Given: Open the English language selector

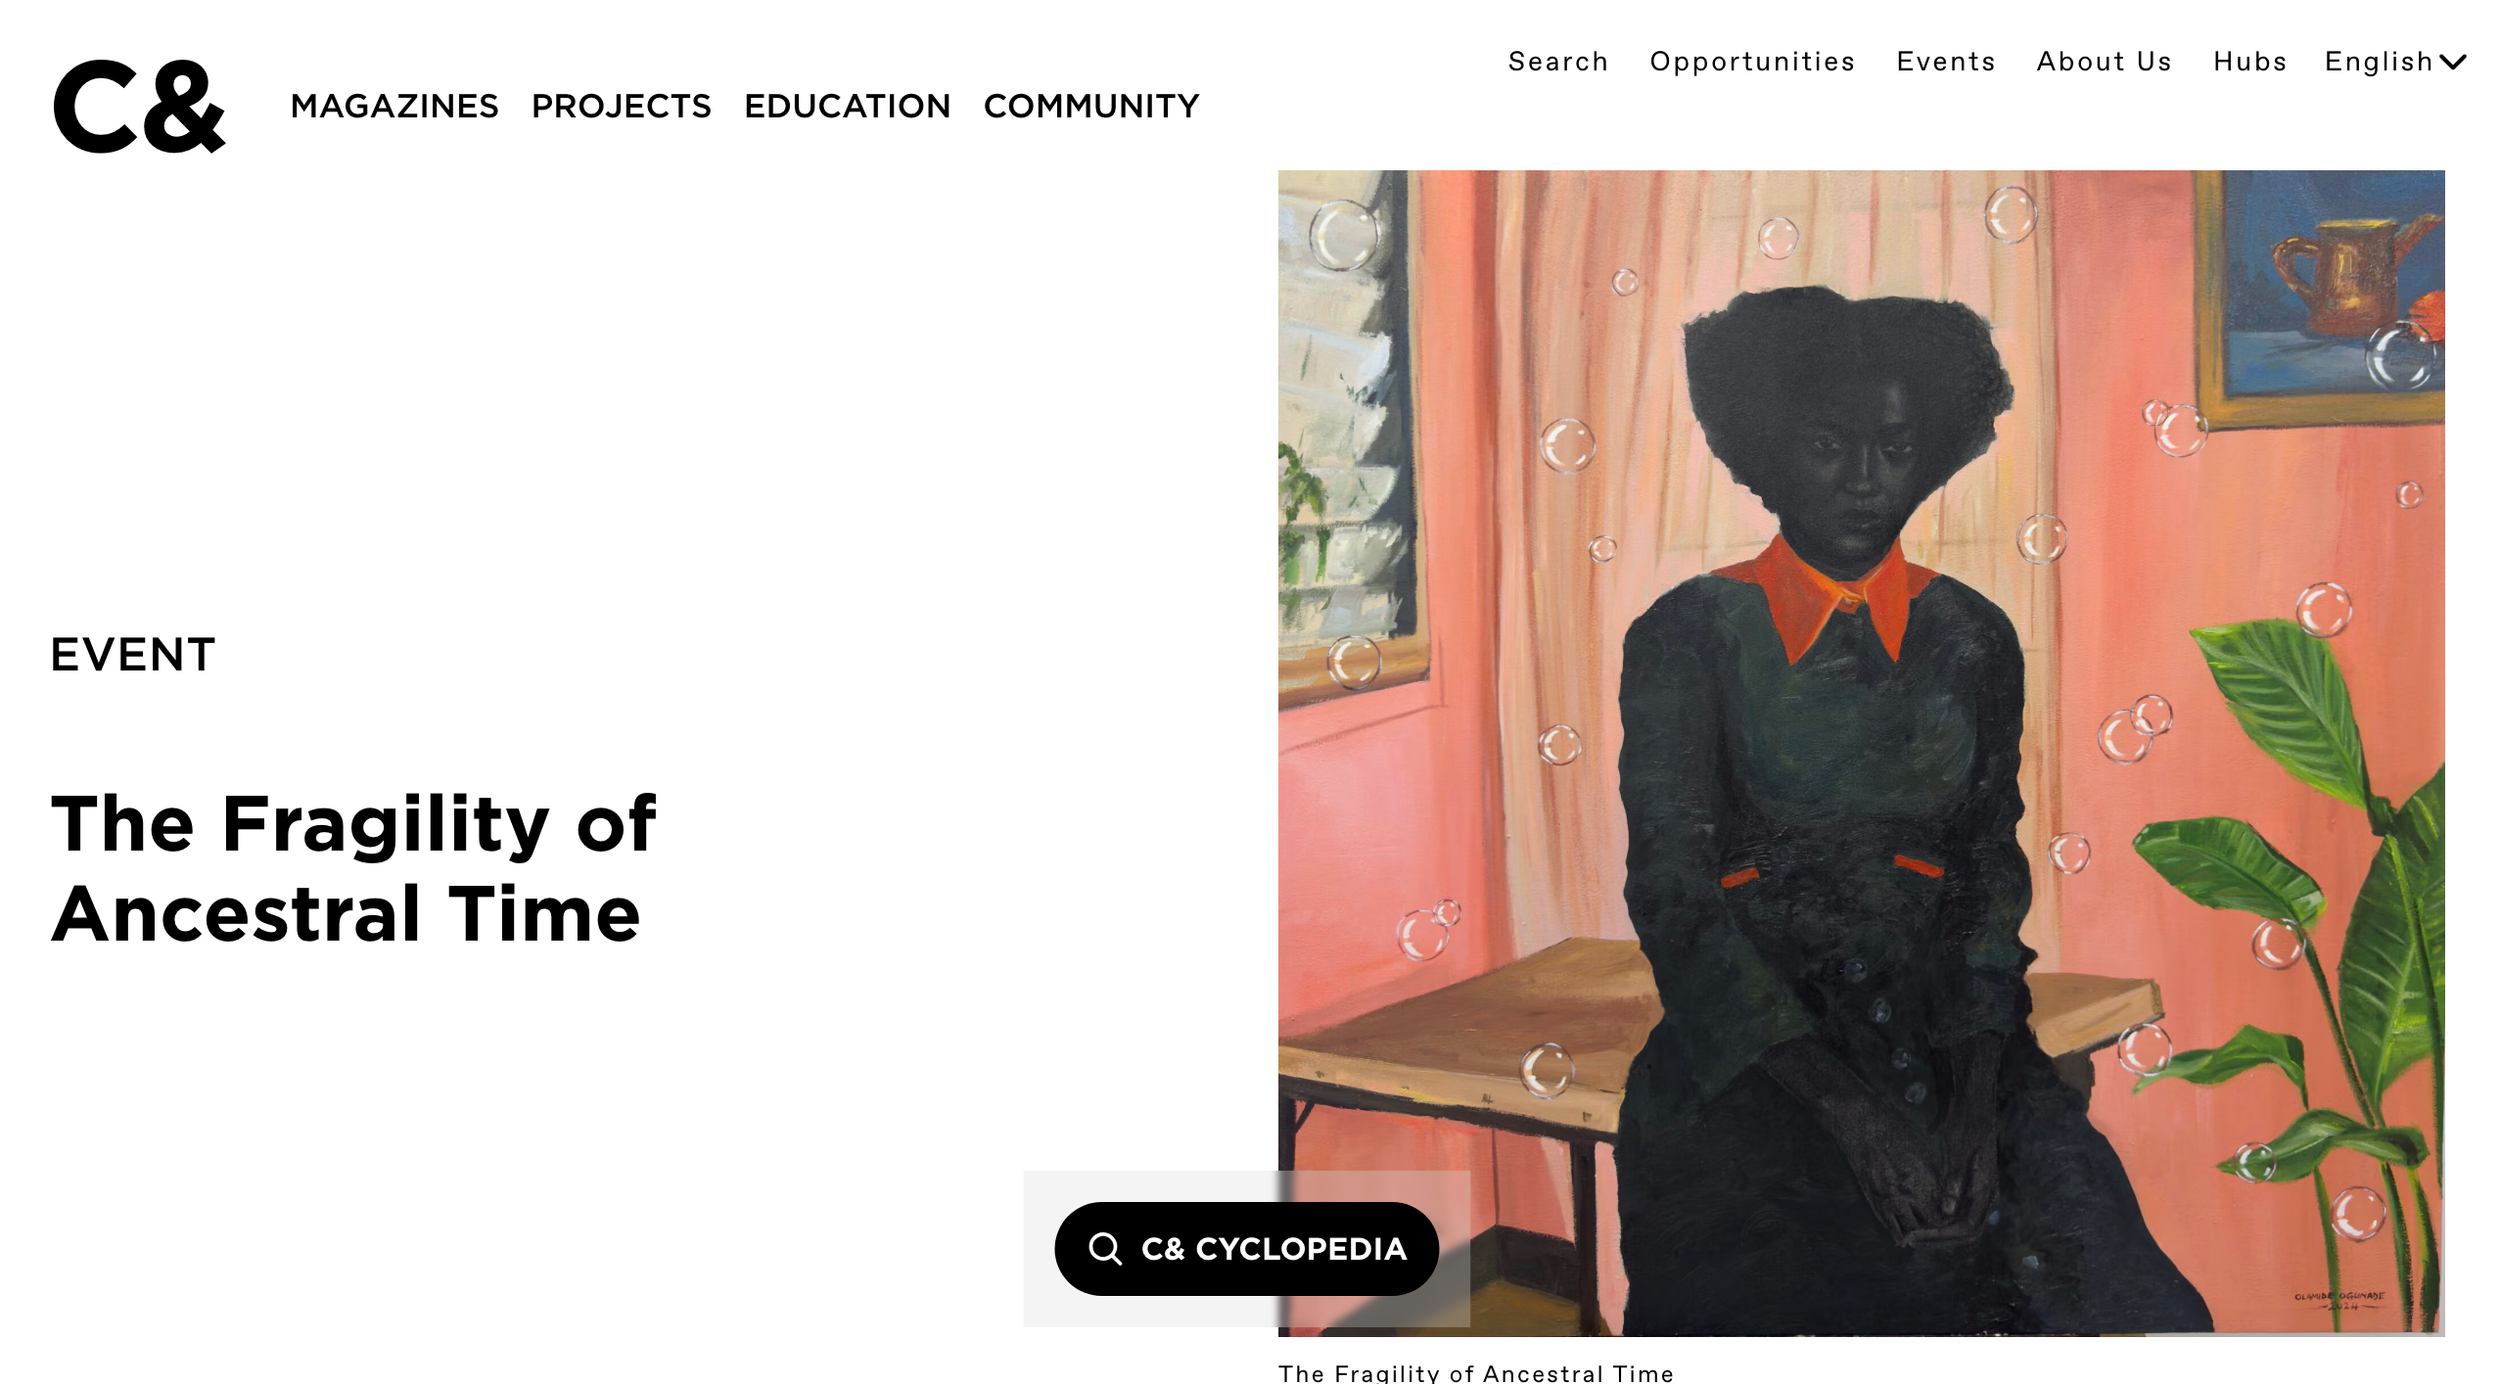Looking at the screenshot, I should [x=2396, y=62].
